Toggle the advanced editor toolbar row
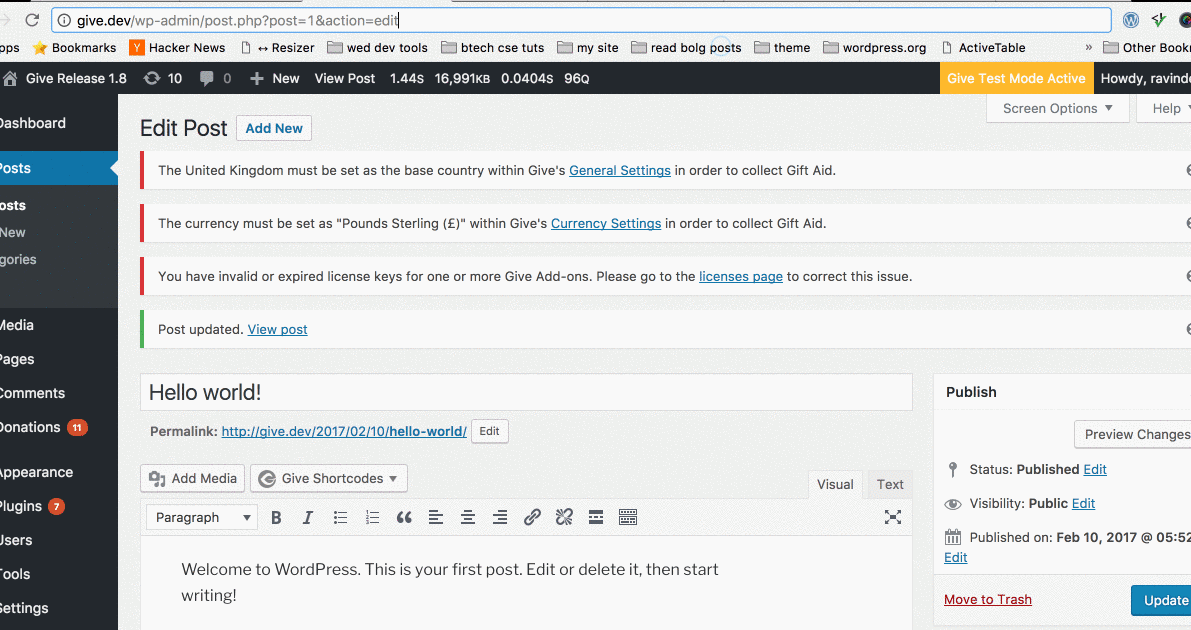 (627, 517)
